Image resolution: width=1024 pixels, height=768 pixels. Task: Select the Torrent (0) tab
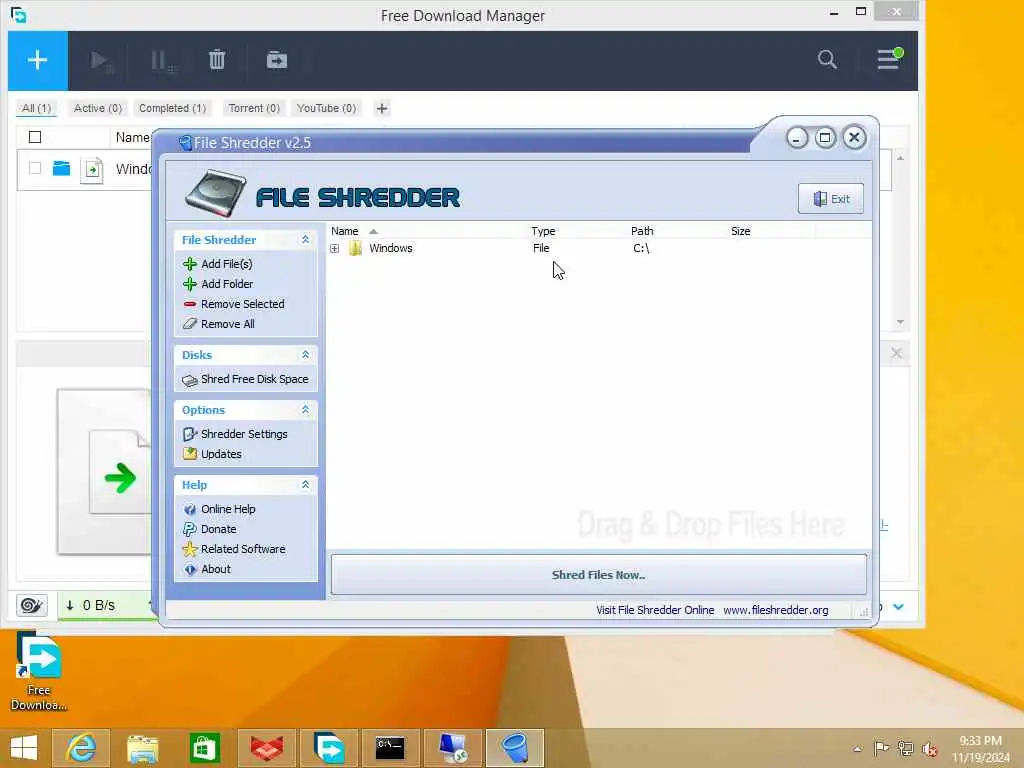click(254, 108)
